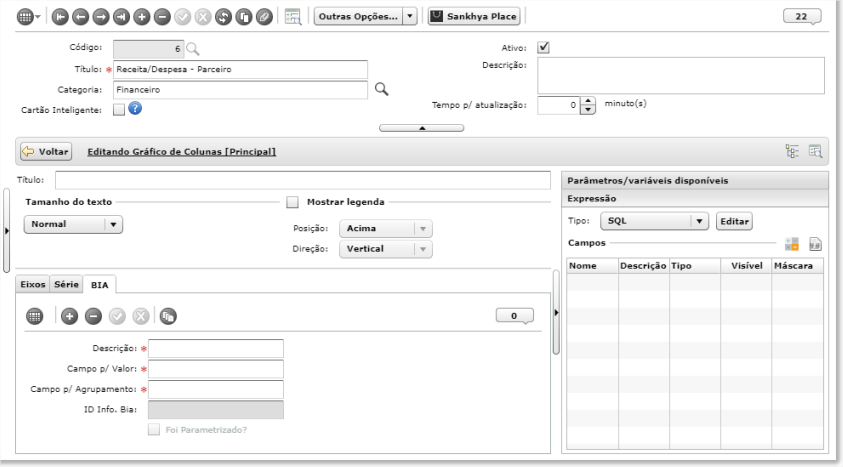Toggle the Ativo checkbox
This screenshot has height=467, width=843.
(544, 47)
